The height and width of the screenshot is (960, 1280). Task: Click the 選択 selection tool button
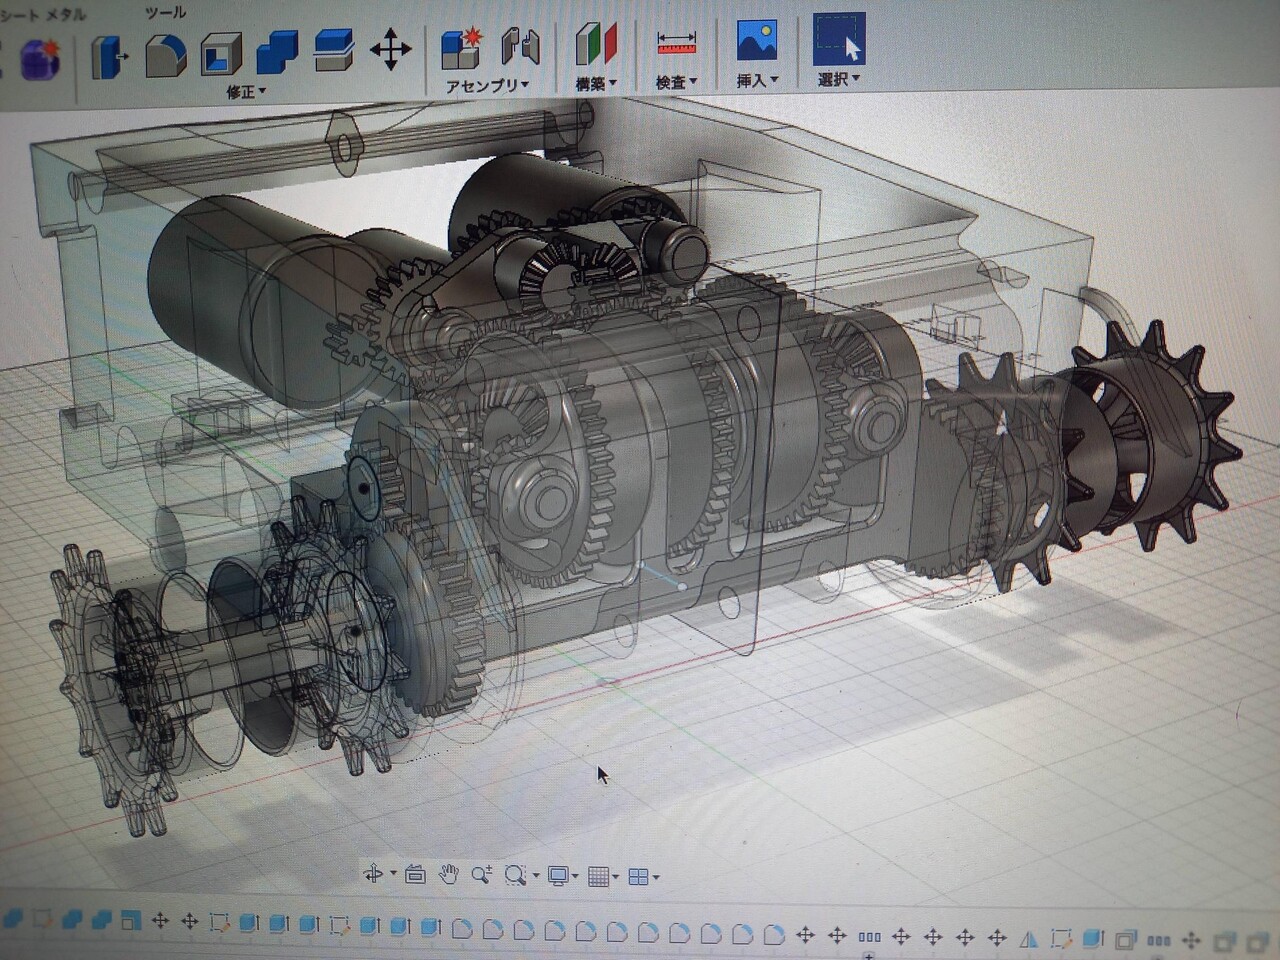click(x=839, y=40)
